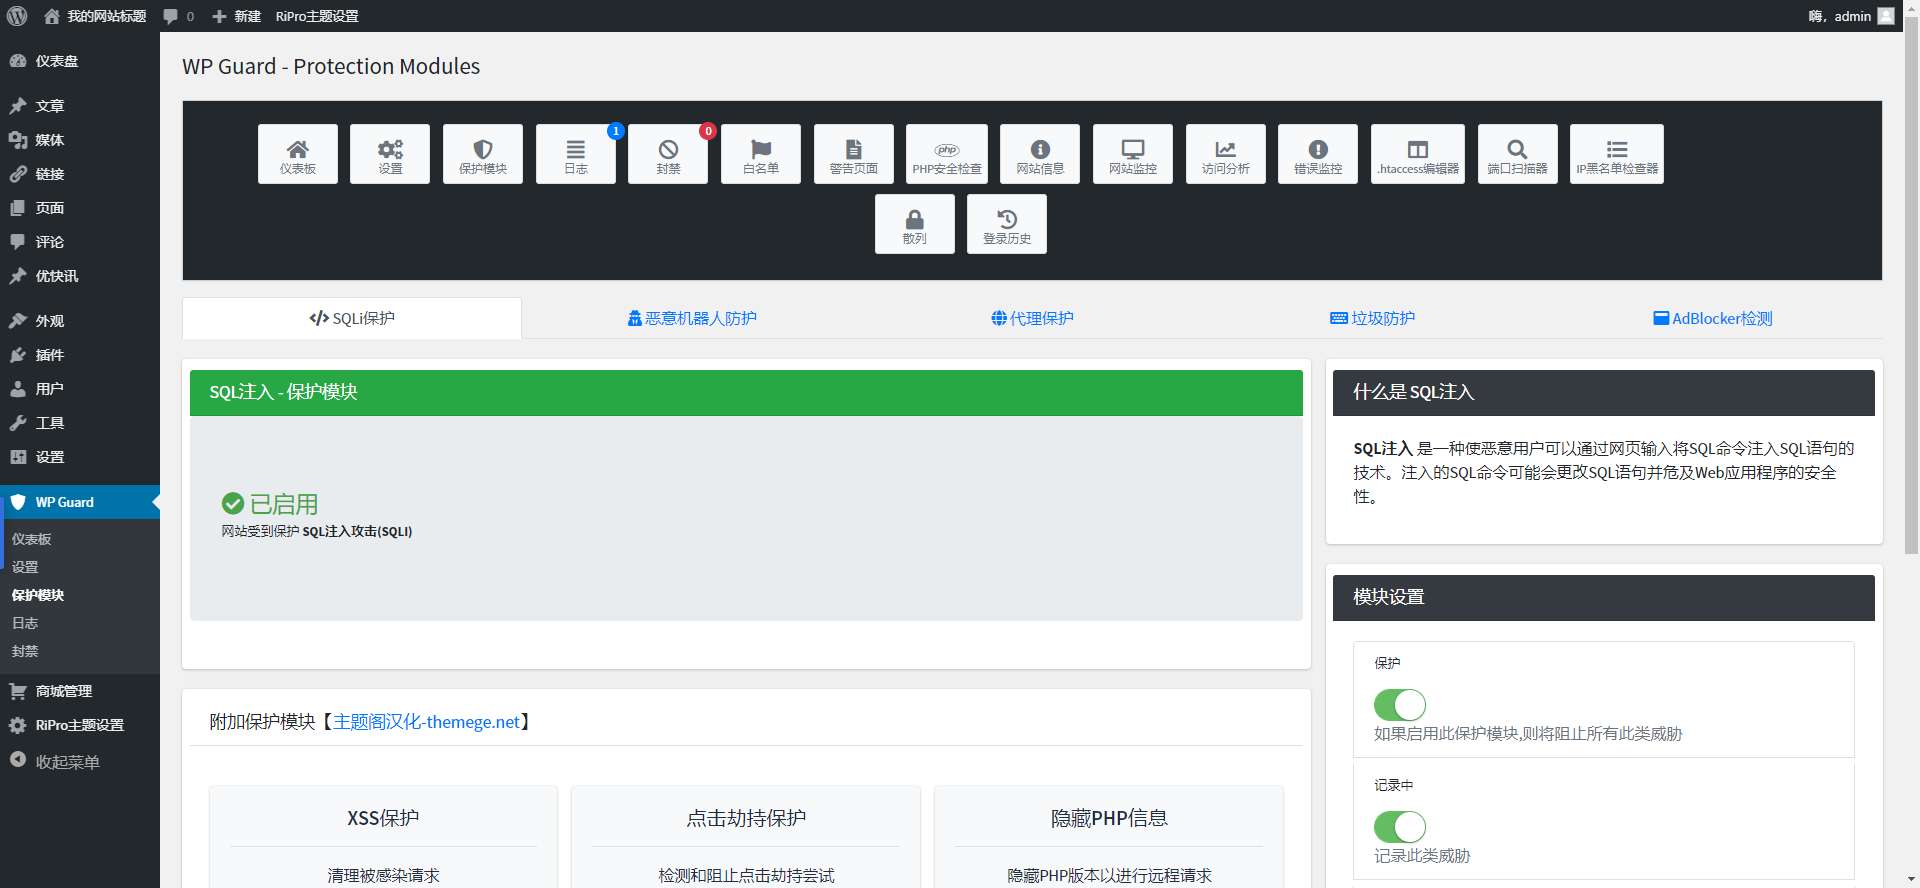Switch to the 垃圾防护 tab

click(x=1372, y=318)
